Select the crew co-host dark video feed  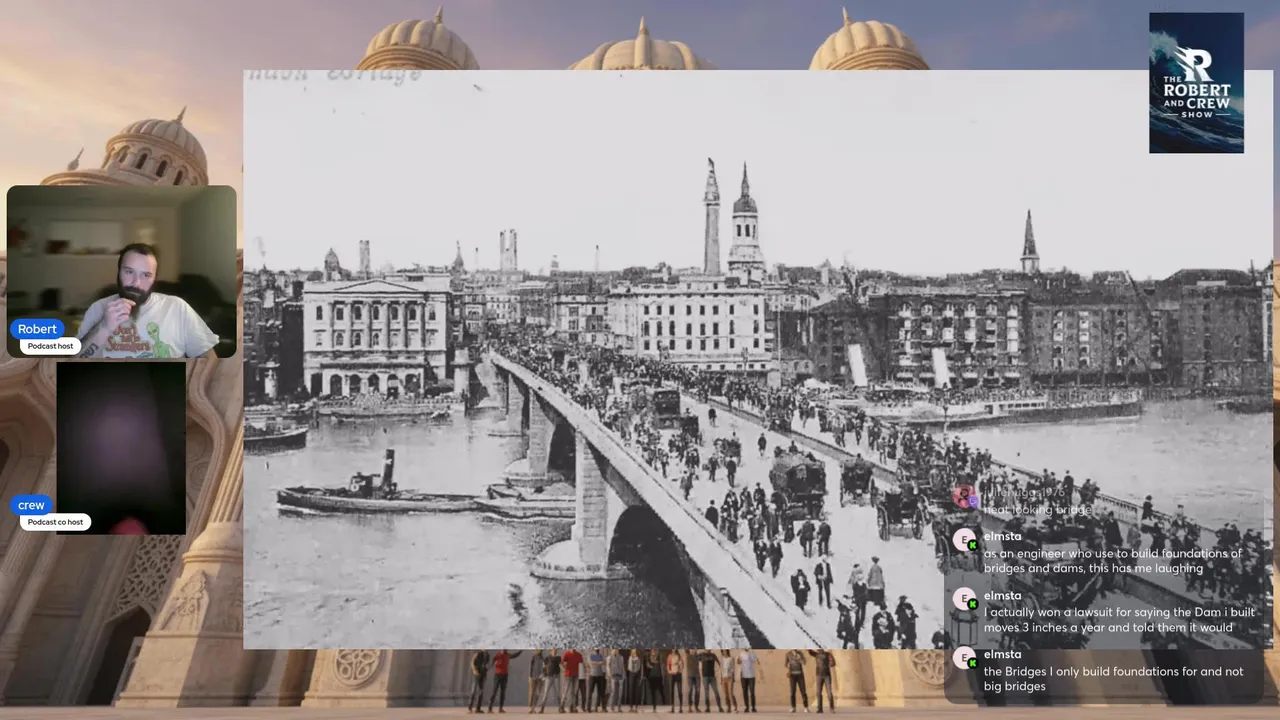pyautogui.click(x=121, y=448)
